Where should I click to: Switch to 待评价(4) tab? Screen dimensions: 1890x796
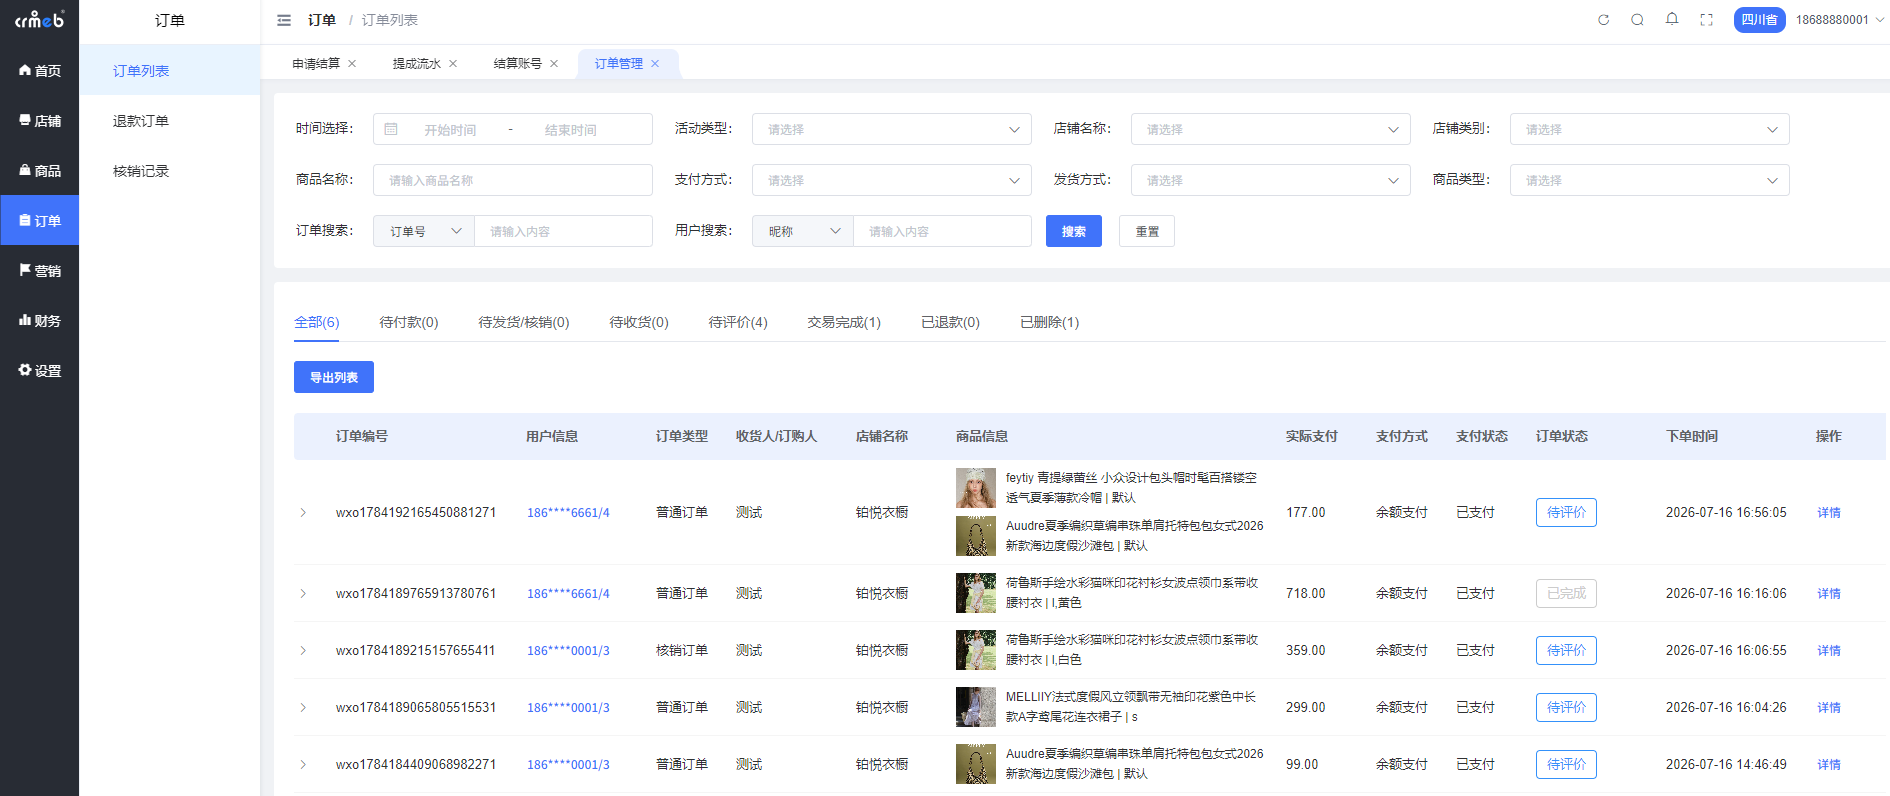(x=738, y=322)
